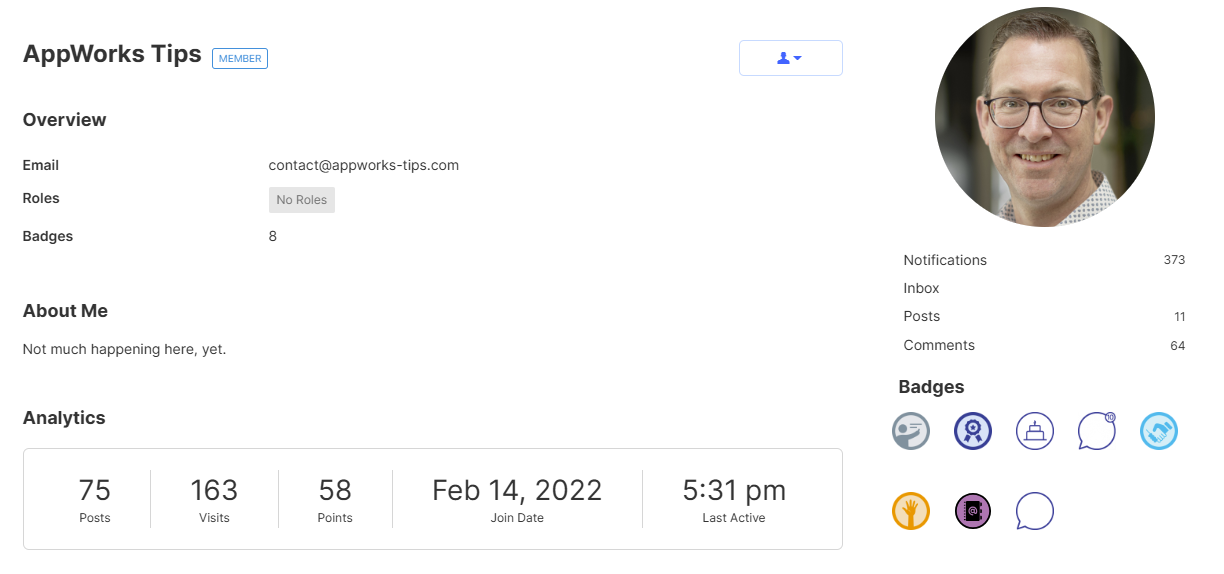Viewport: 1224px width, 574px height.
Task: Click the gray presenter badge icon
Action: [911, 431]
